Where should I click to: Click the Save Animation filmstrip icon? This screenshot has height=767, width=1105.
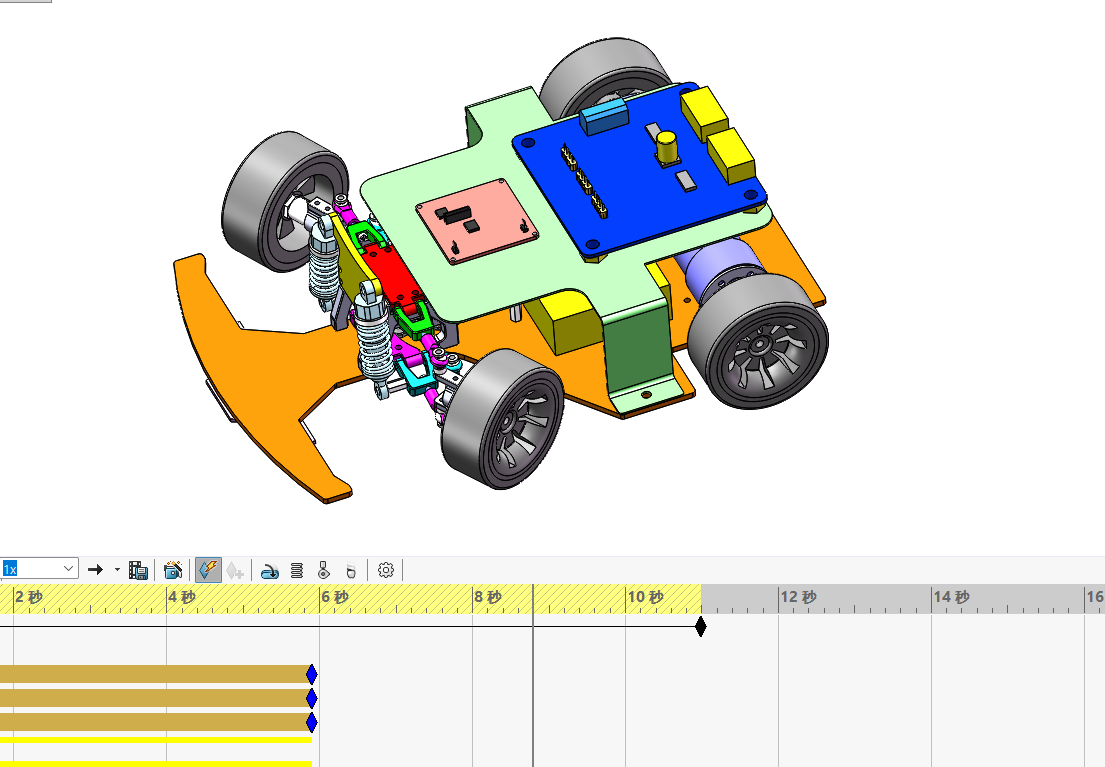pos(139,570)
